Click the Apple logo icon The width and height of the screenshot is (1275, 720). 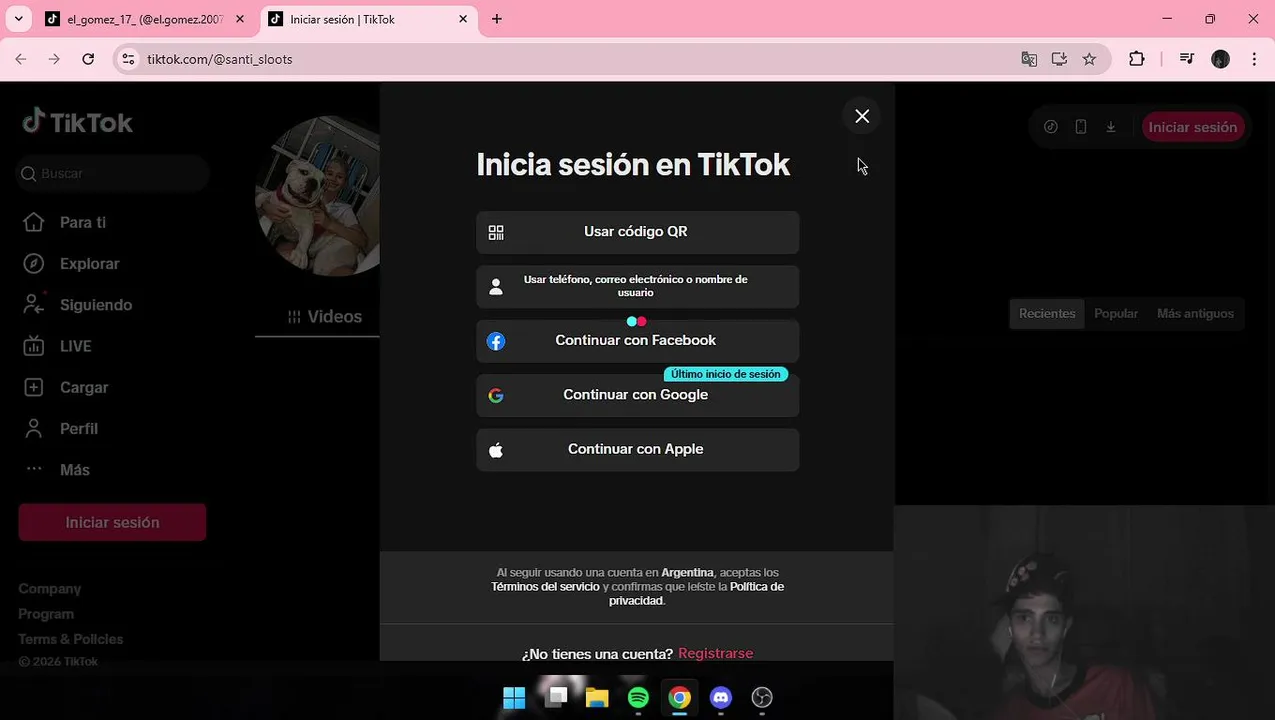[496, 450]
